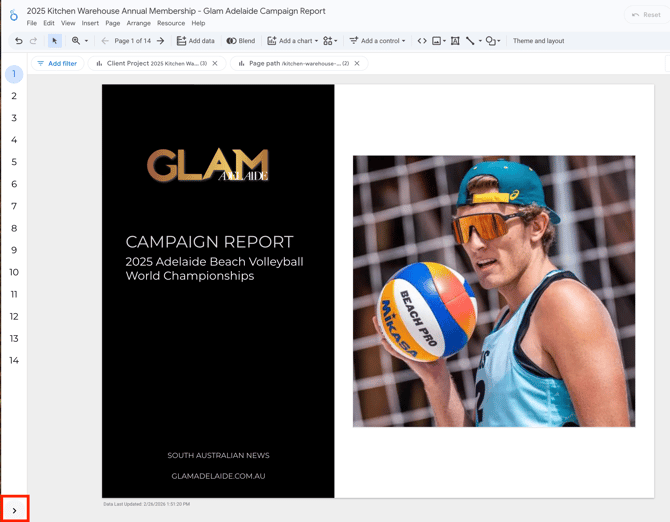Open the Arrange menu
Viewport: 670px width, 522px height.
[138, 23]
